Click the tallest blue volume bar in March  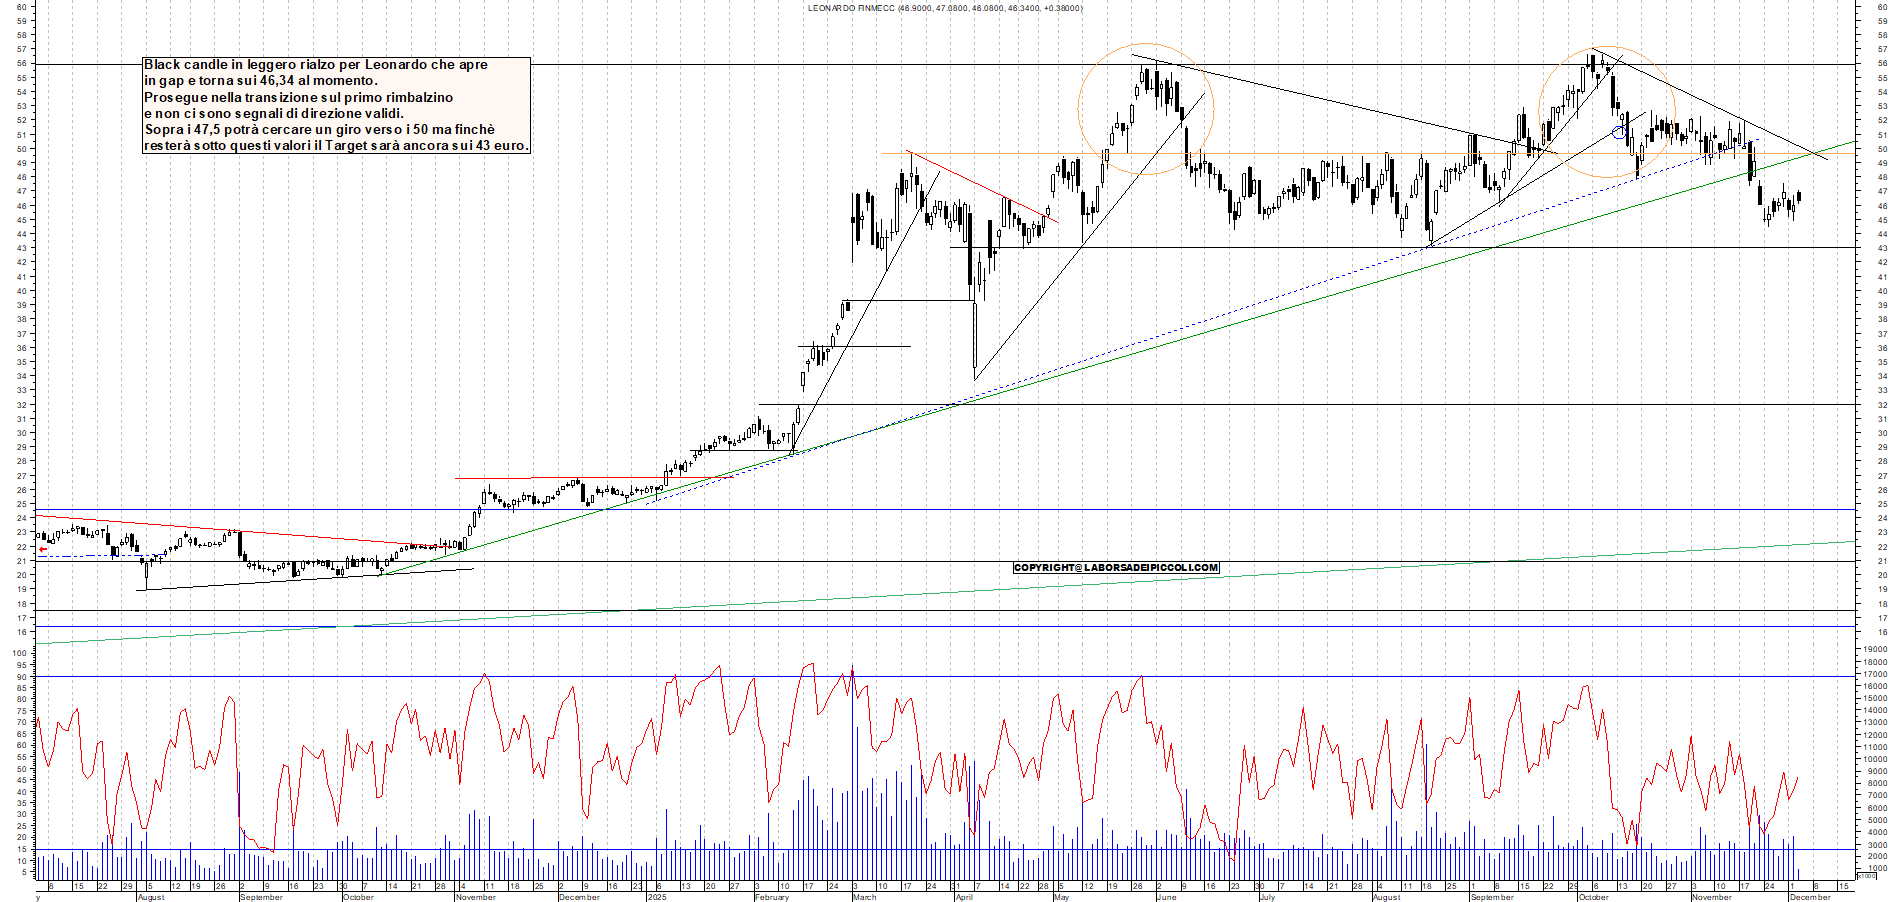click(x=852, y=780)
